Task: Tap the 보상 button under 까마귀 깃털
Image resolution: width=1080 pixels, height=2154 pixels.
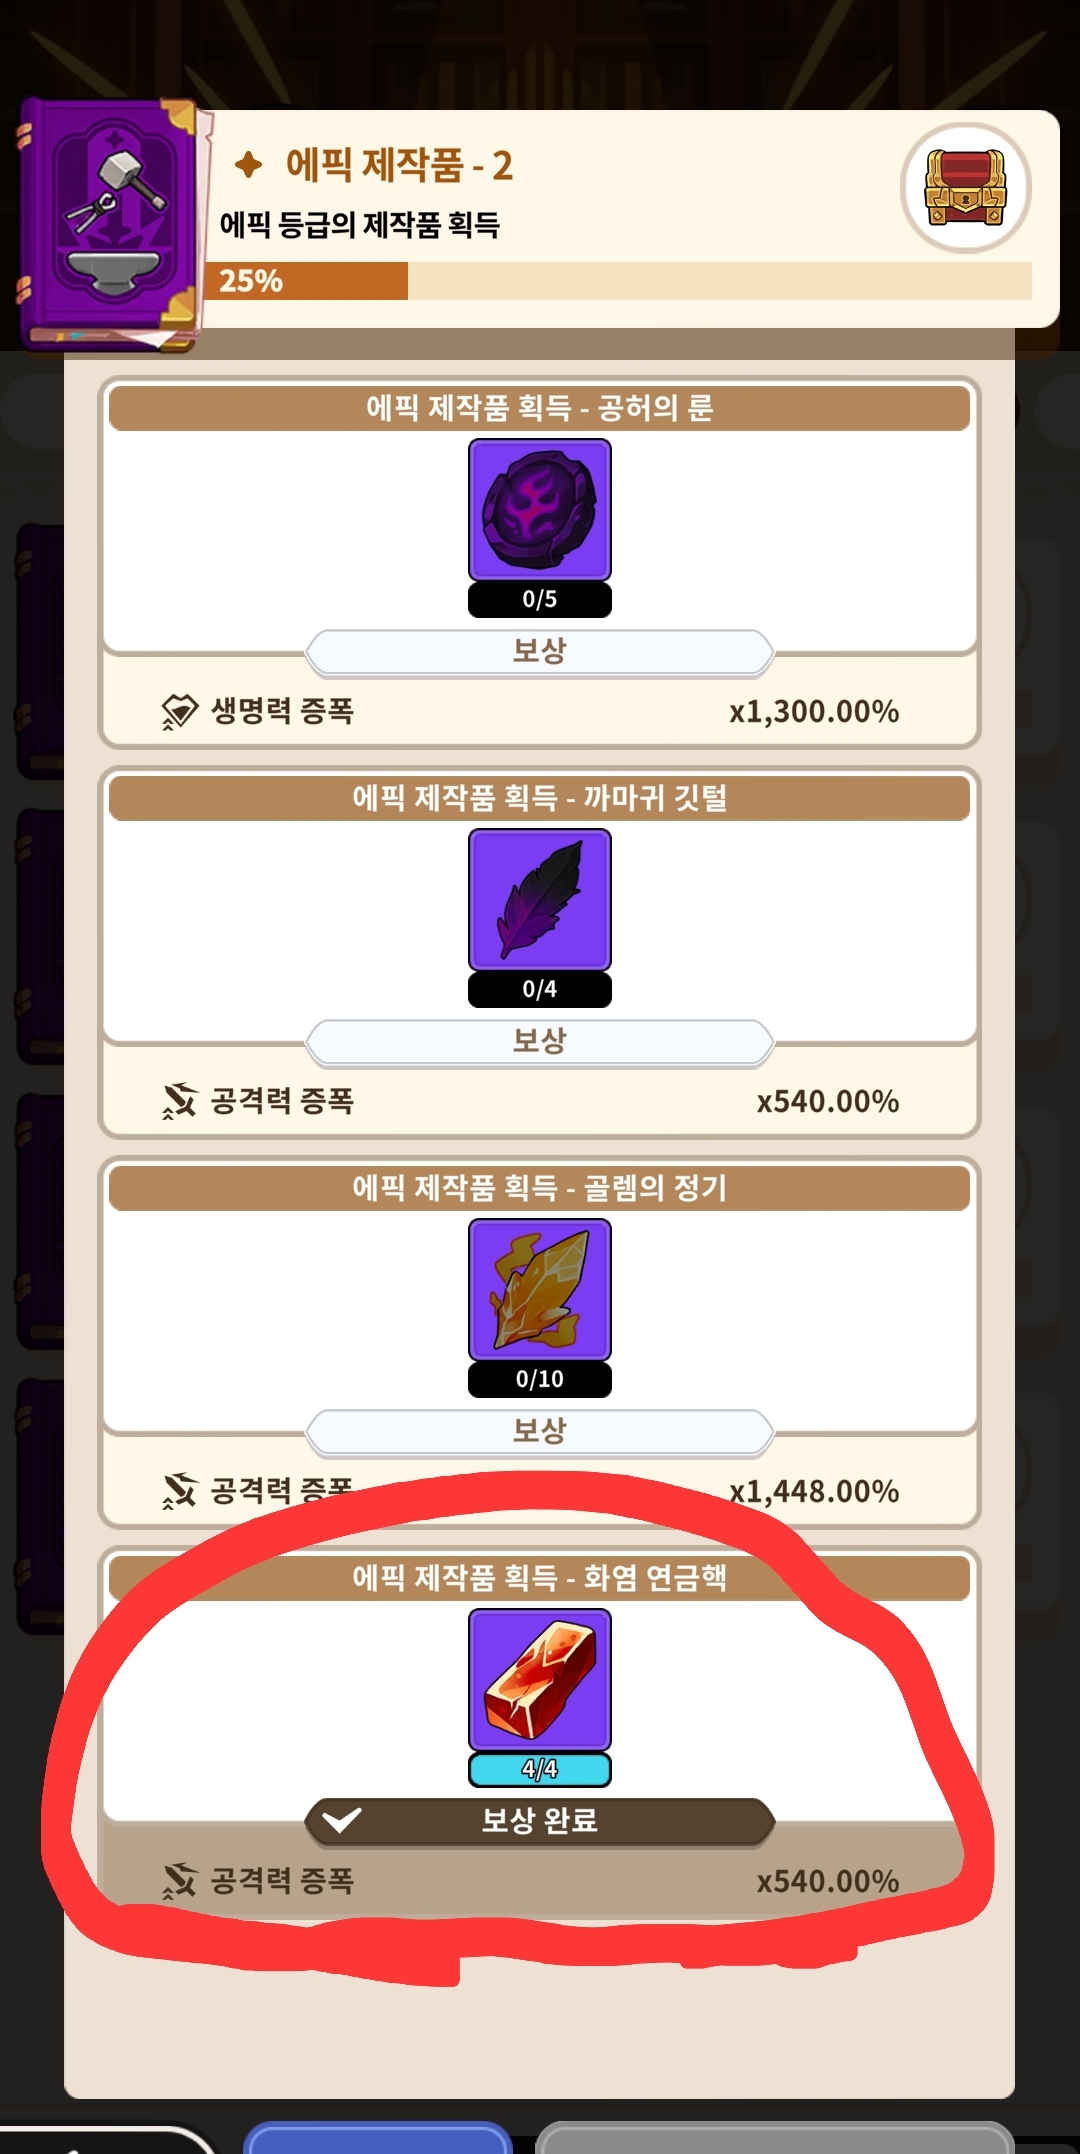Action: click(540, 1042)
